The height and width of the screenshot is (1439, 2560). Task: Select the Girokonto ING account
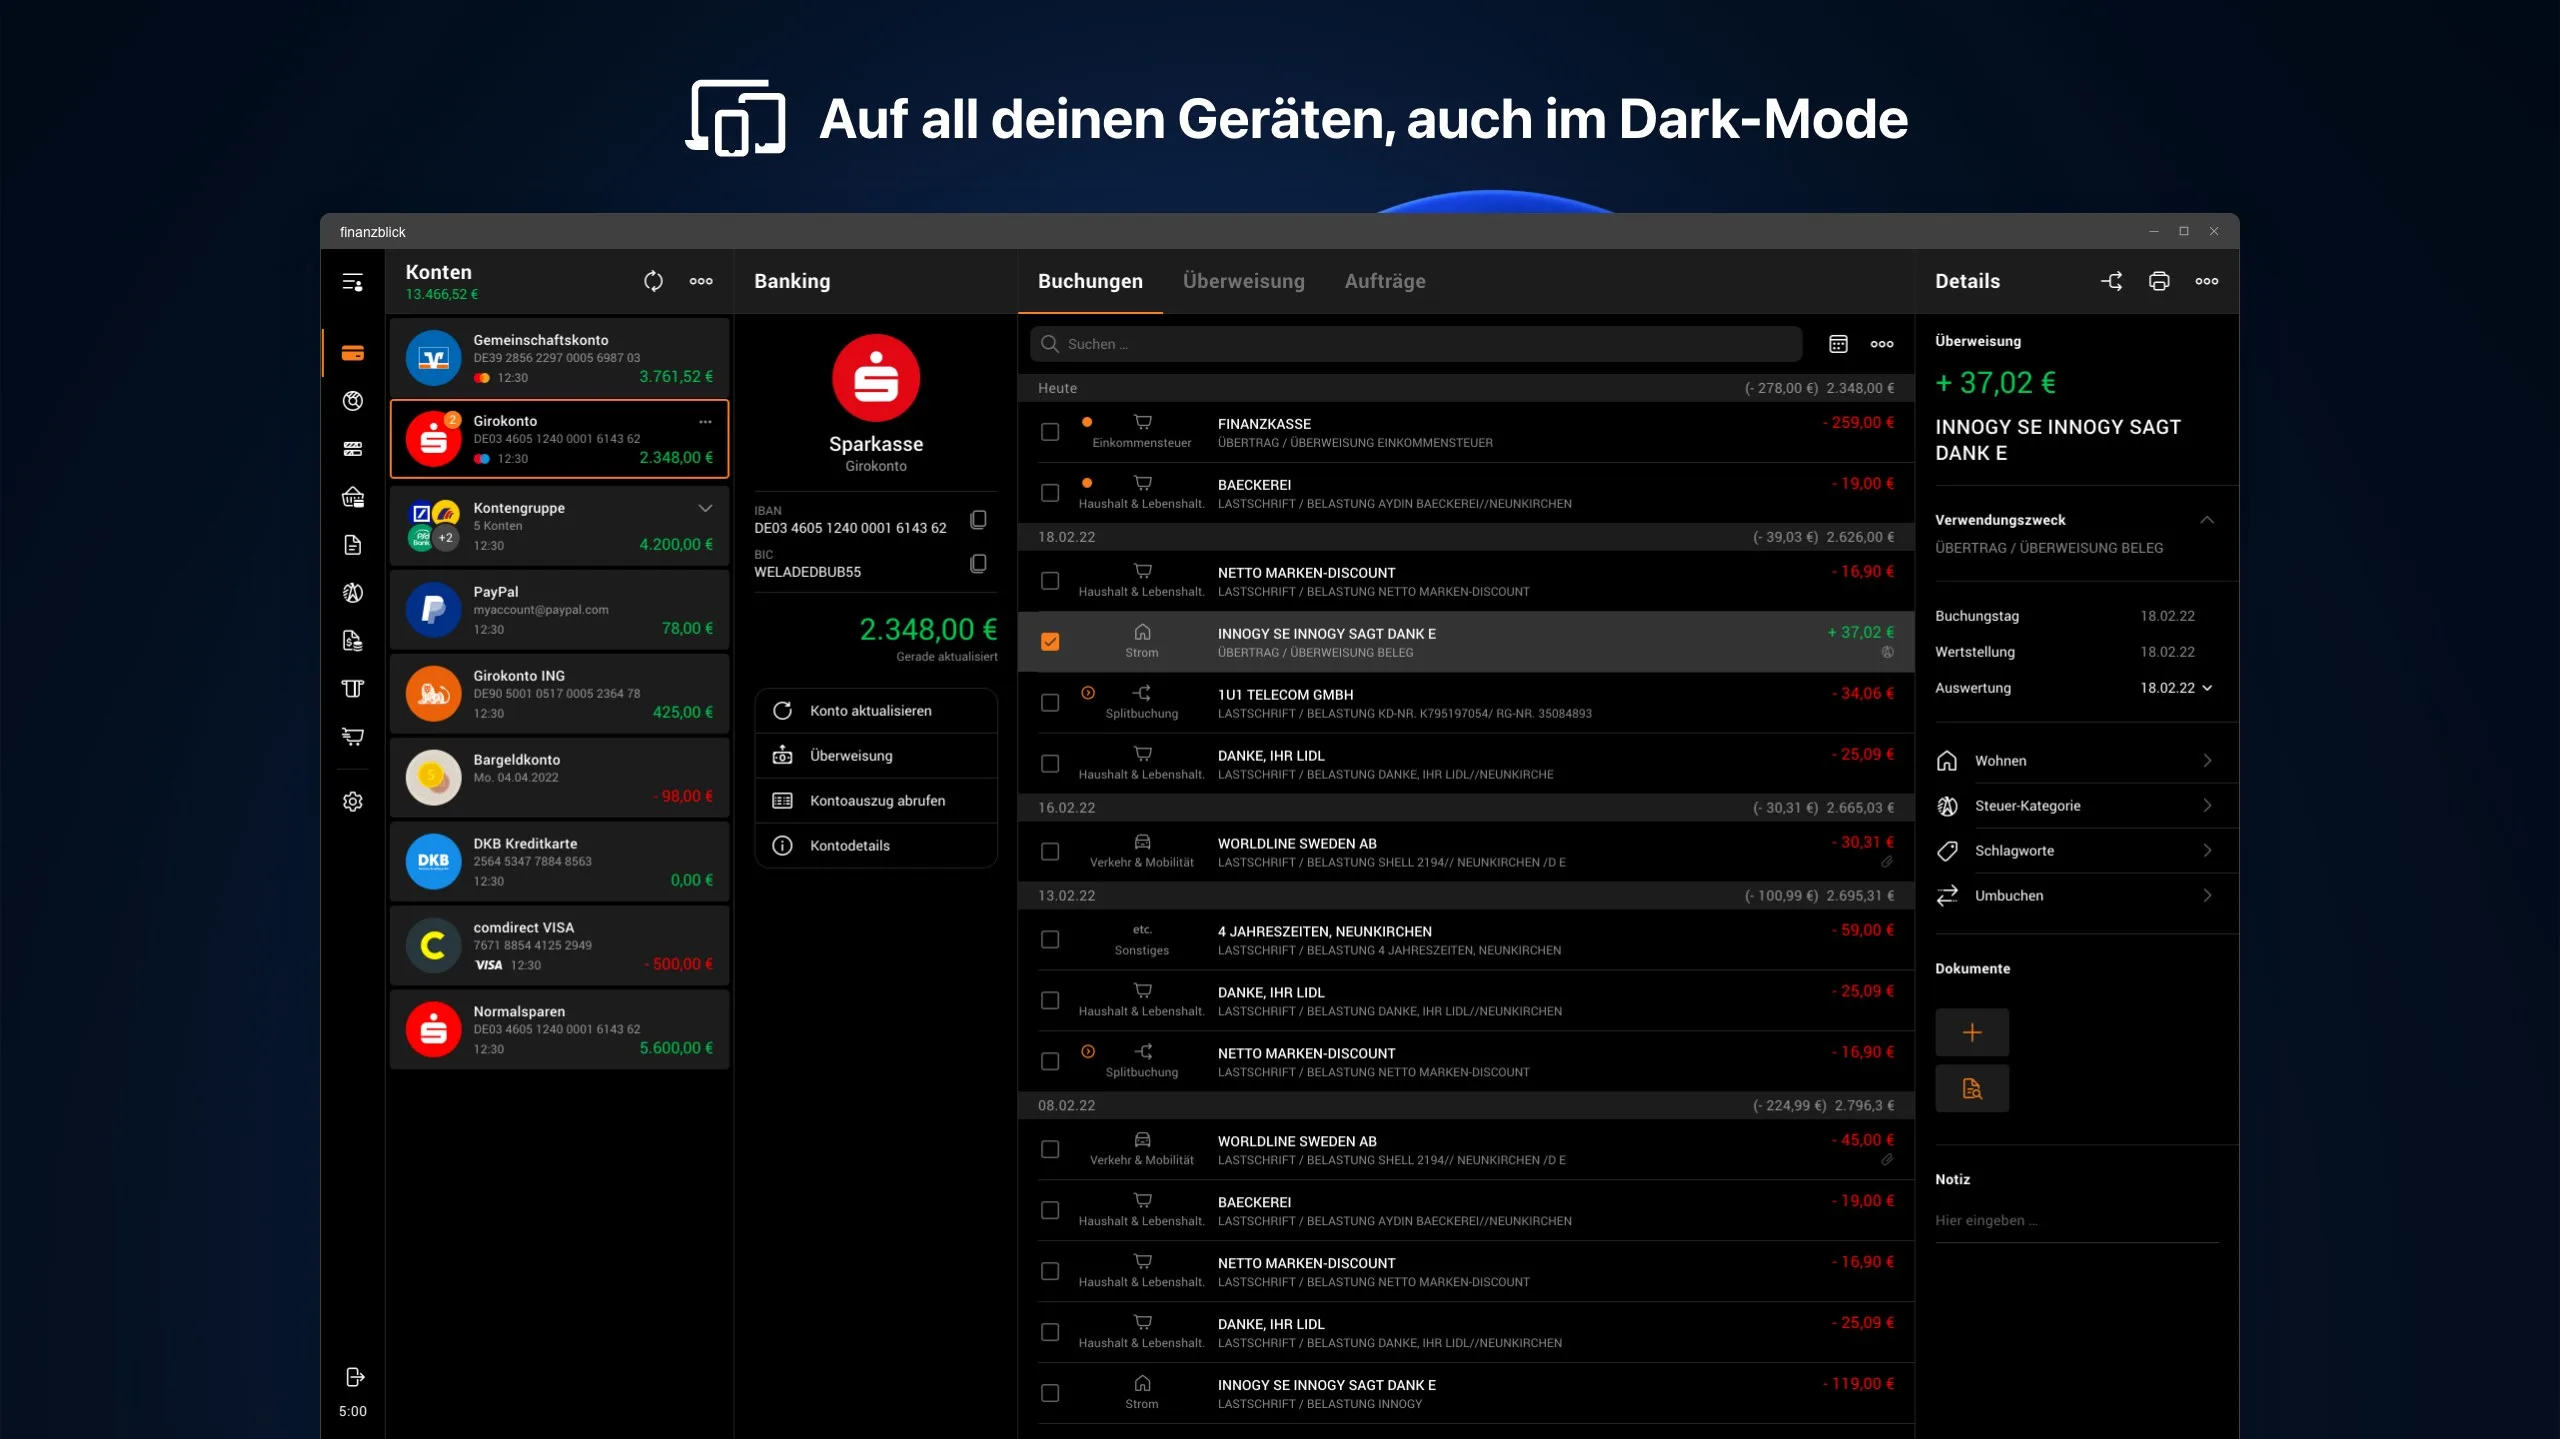pos(559,694)
